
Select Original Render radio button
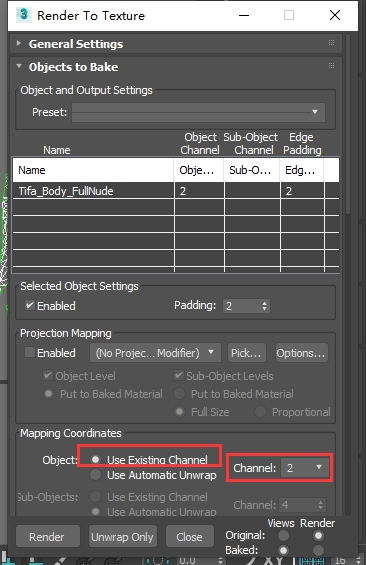tap(318, 536)
